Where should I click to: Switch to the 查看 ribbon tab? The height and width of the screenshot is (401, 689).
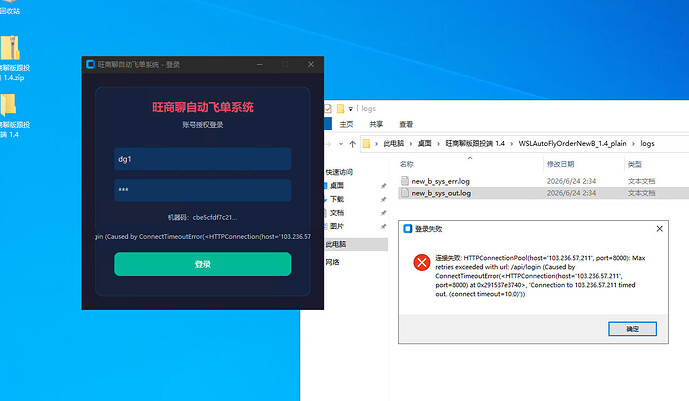(406, 124)
